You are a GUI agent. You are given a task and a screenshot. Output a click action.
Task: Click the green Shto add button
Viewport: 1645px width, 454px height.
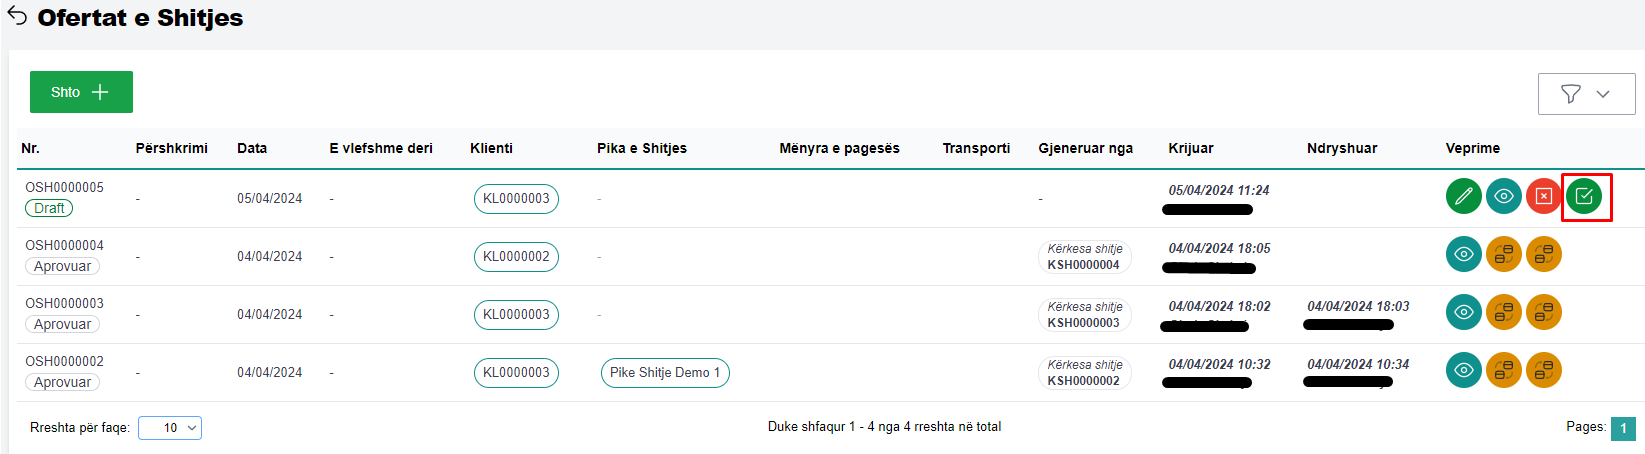pyautogui.click(x=81, y=92)
